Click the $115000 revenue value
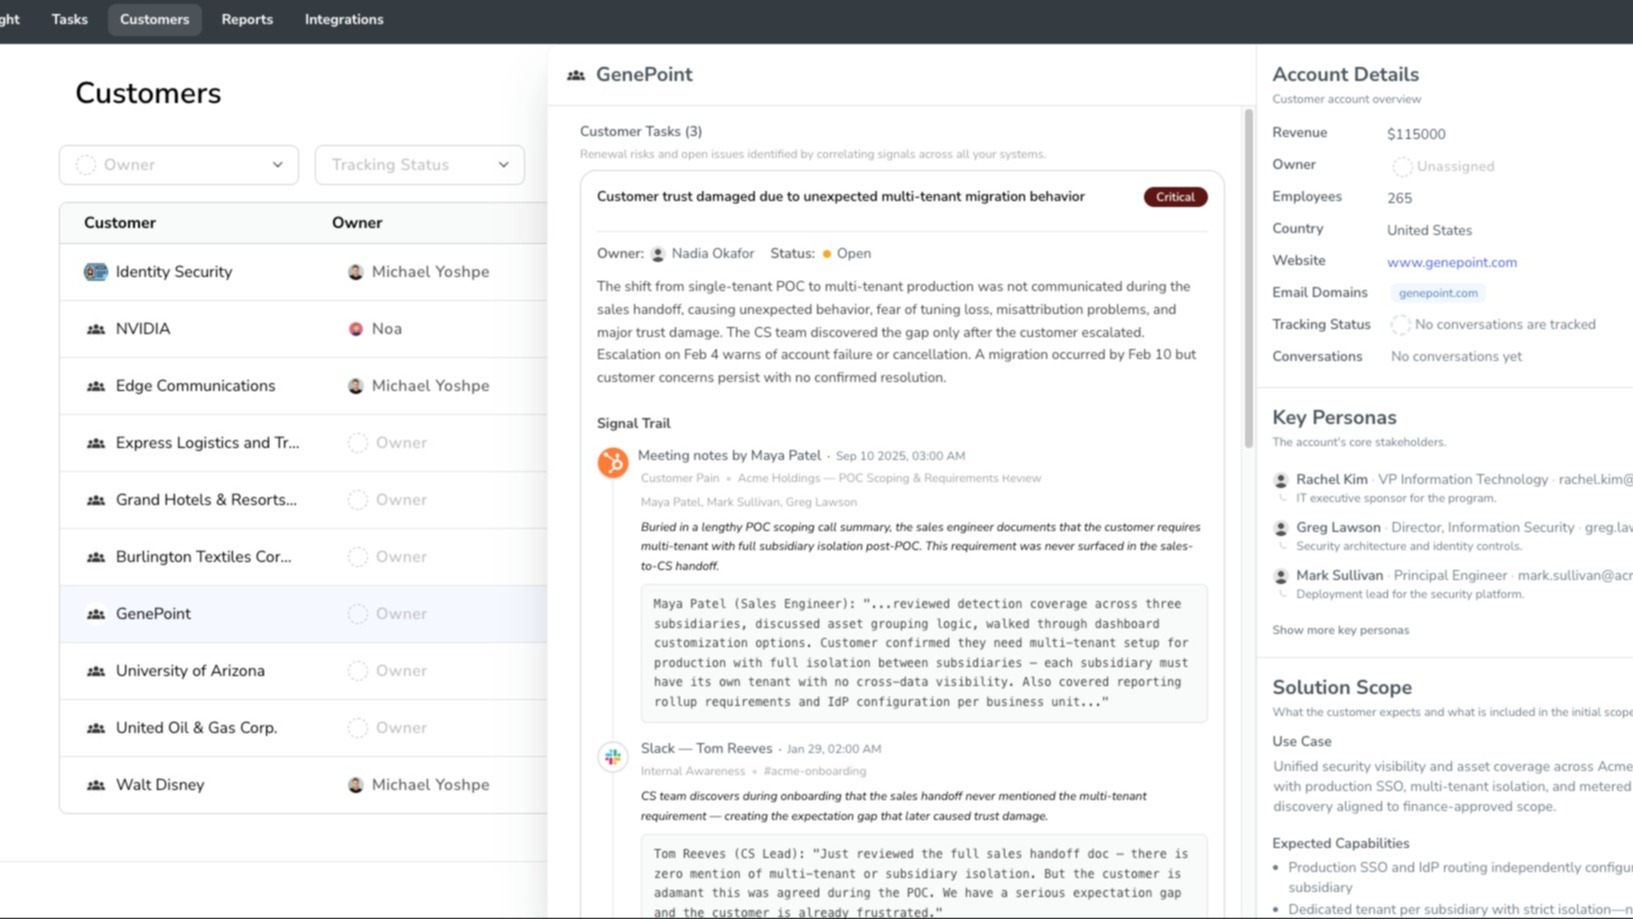 click(x=1416, y=134)
